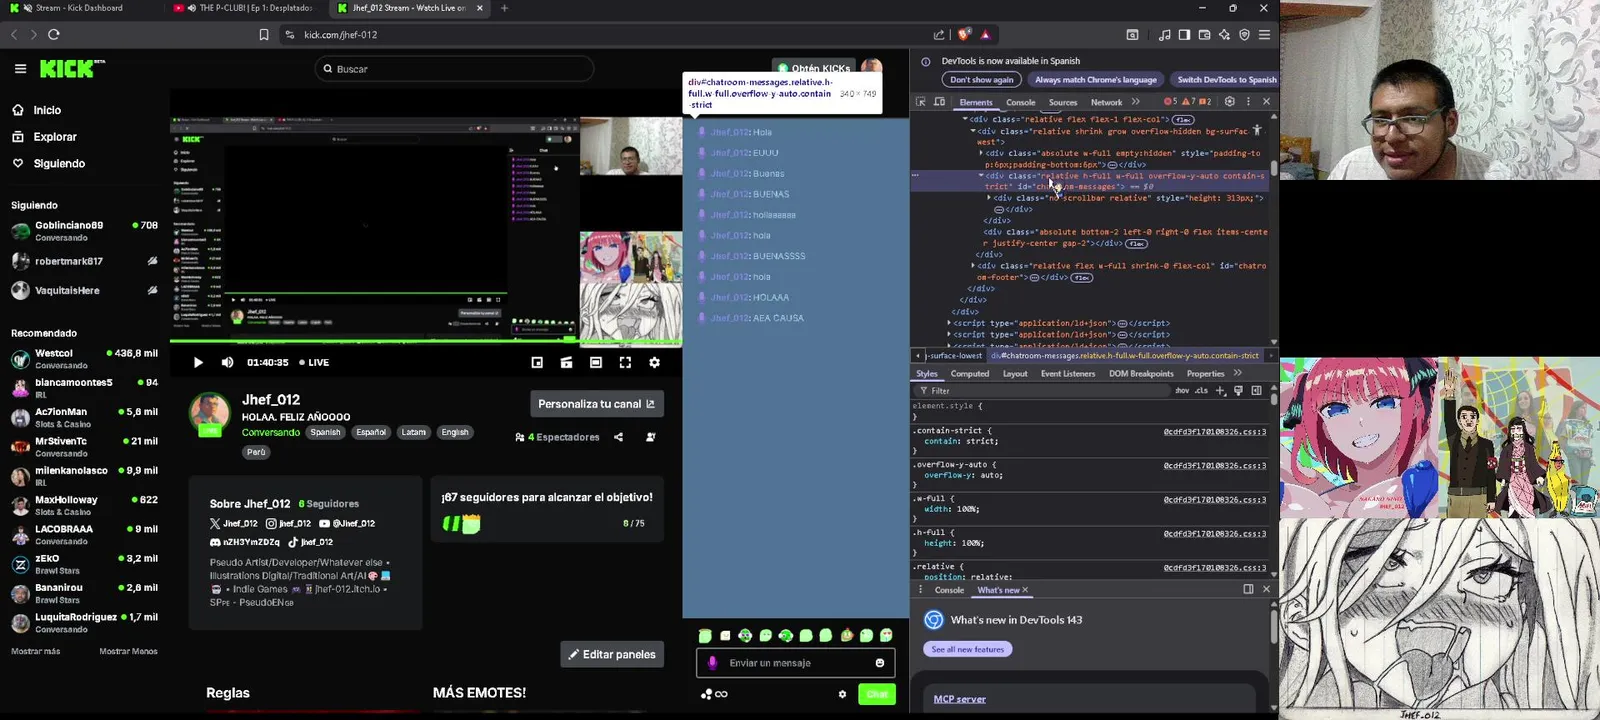Toggle the :hov element state button
The image size is (1600, 720).
tap(1182, 391)
